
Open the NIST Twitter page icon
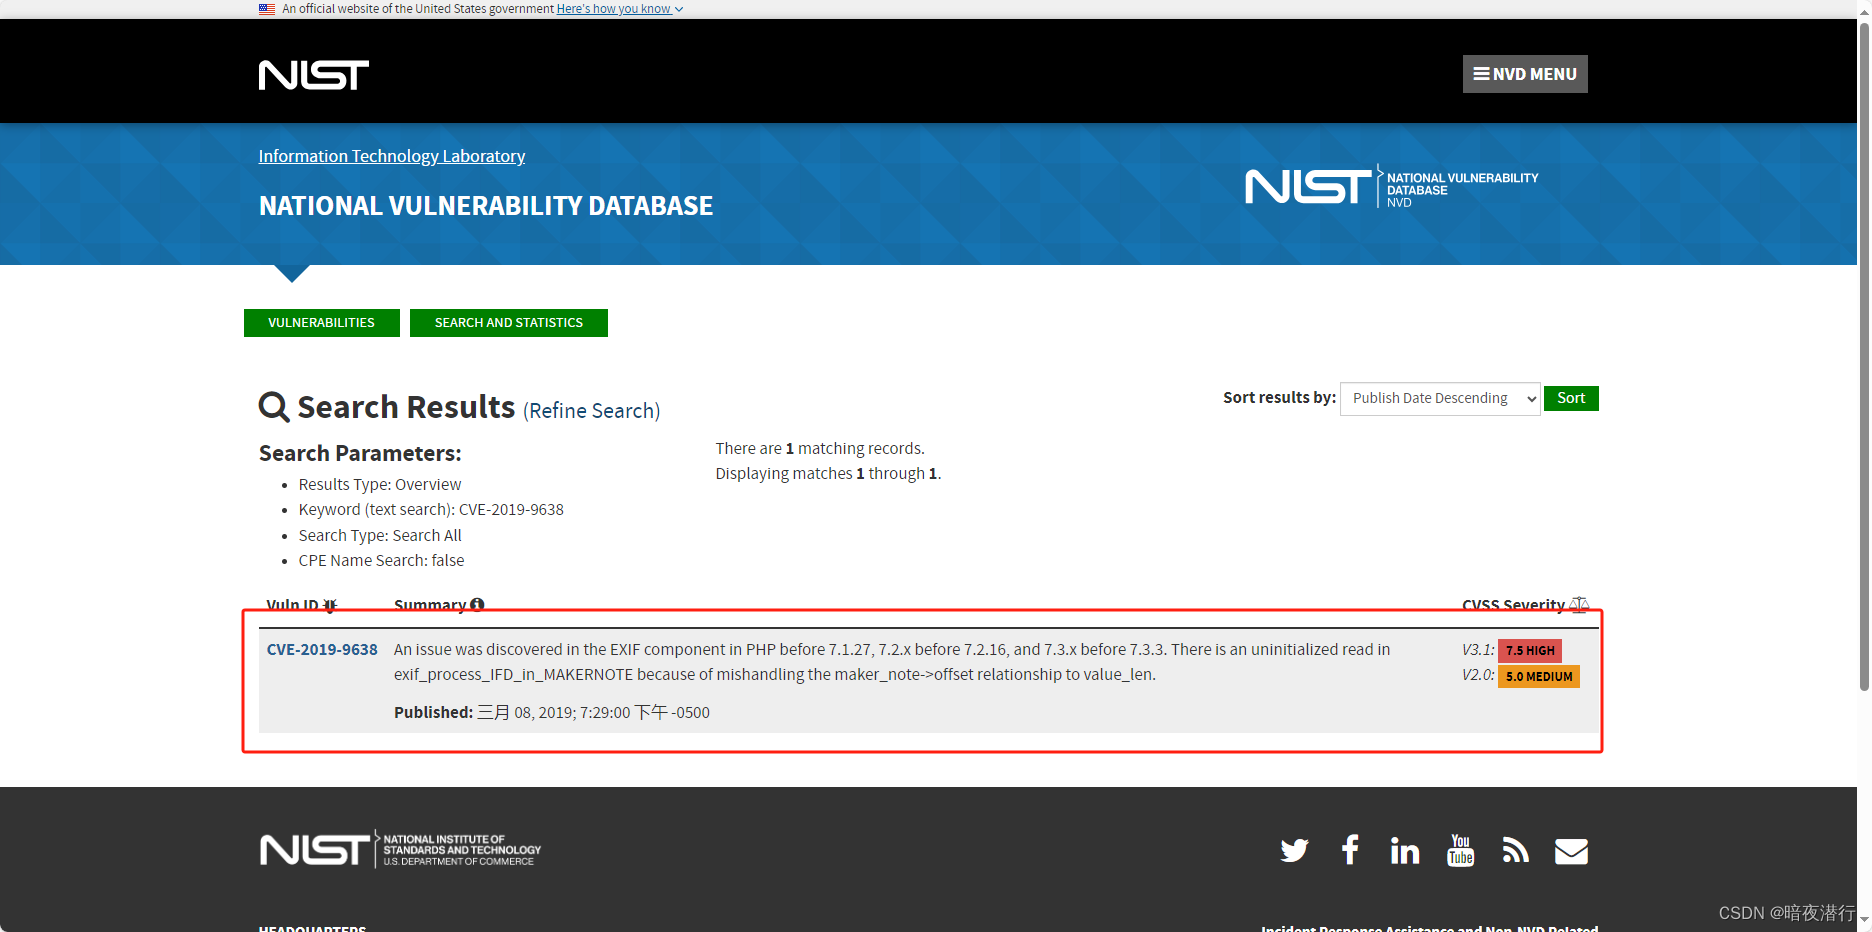(1294, 851)
